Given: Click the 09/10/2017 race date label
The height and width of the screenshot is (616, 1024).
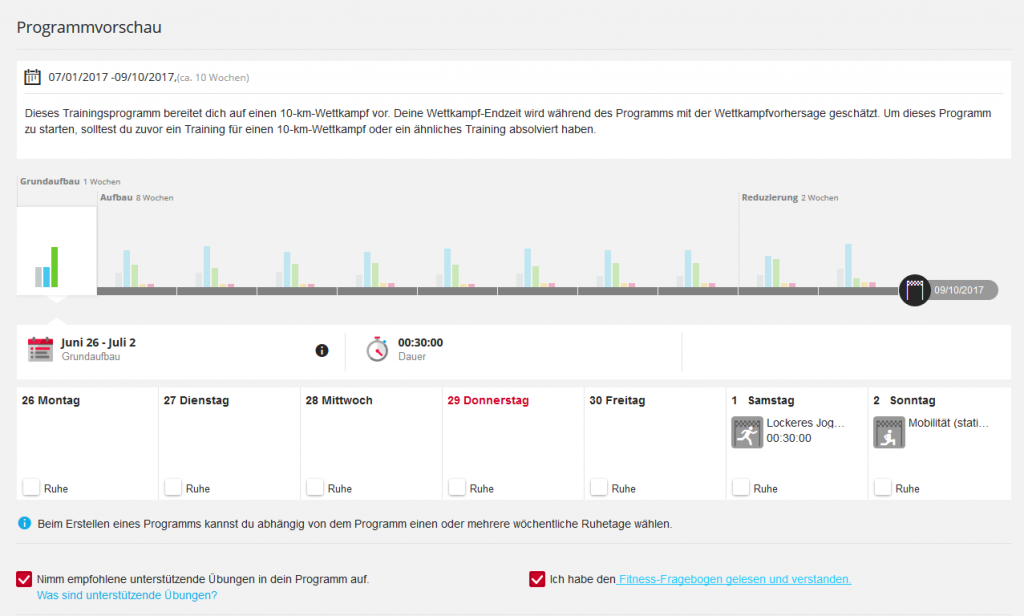Looking at the screenshot, I should (960, 290).
